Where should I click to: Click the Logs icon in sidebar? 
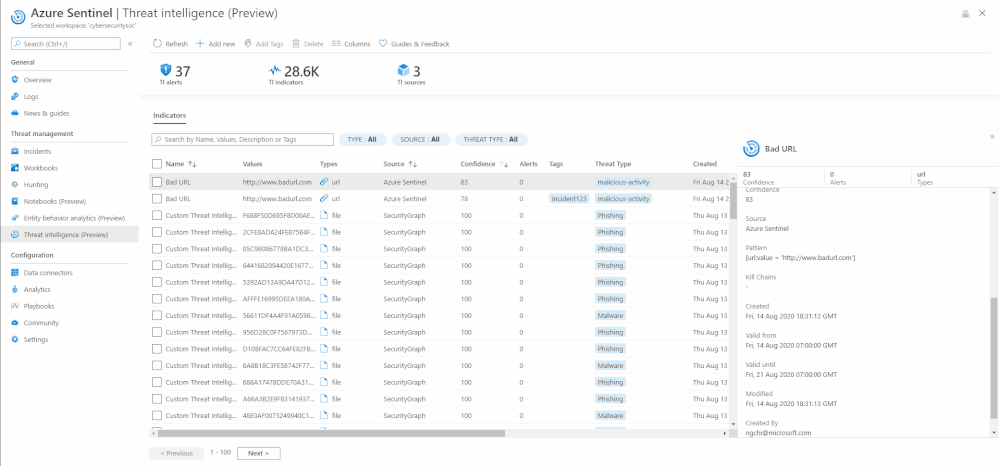click(x=15, y=96)
